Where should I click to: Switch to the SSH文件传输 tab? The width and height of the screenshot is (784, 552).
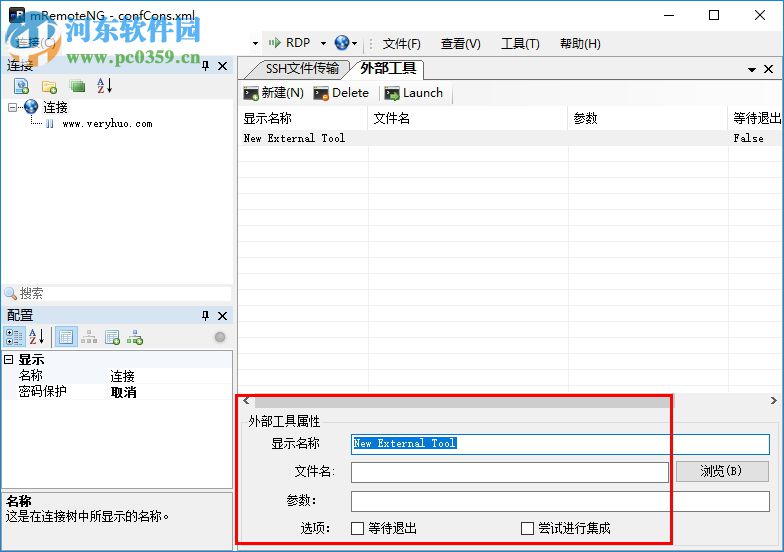pos(302,68)
